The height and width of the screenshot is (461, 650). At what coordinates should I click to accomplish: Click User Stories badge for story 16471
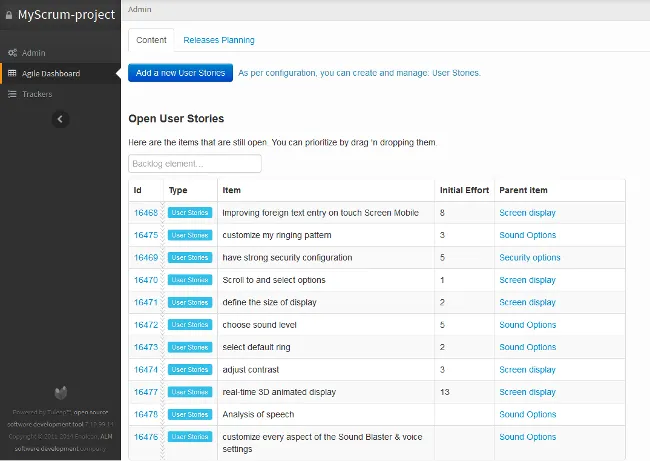tap(189, 302)
